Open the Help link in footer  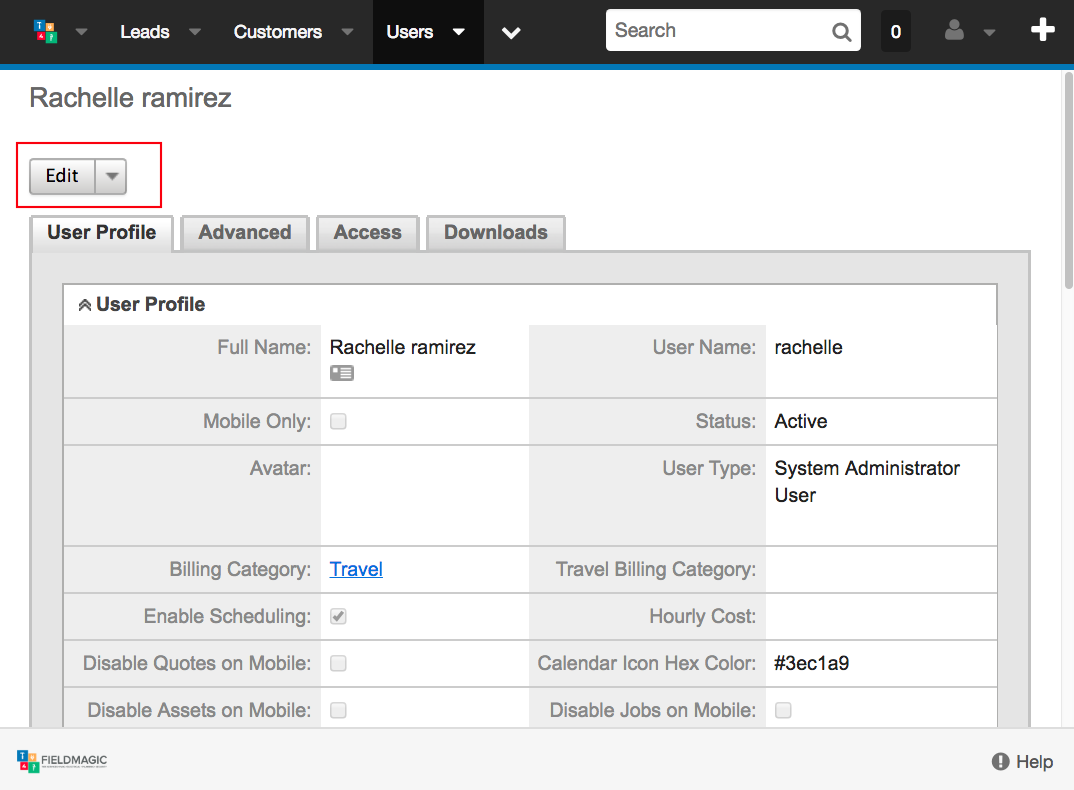[x=1034, y=762]
